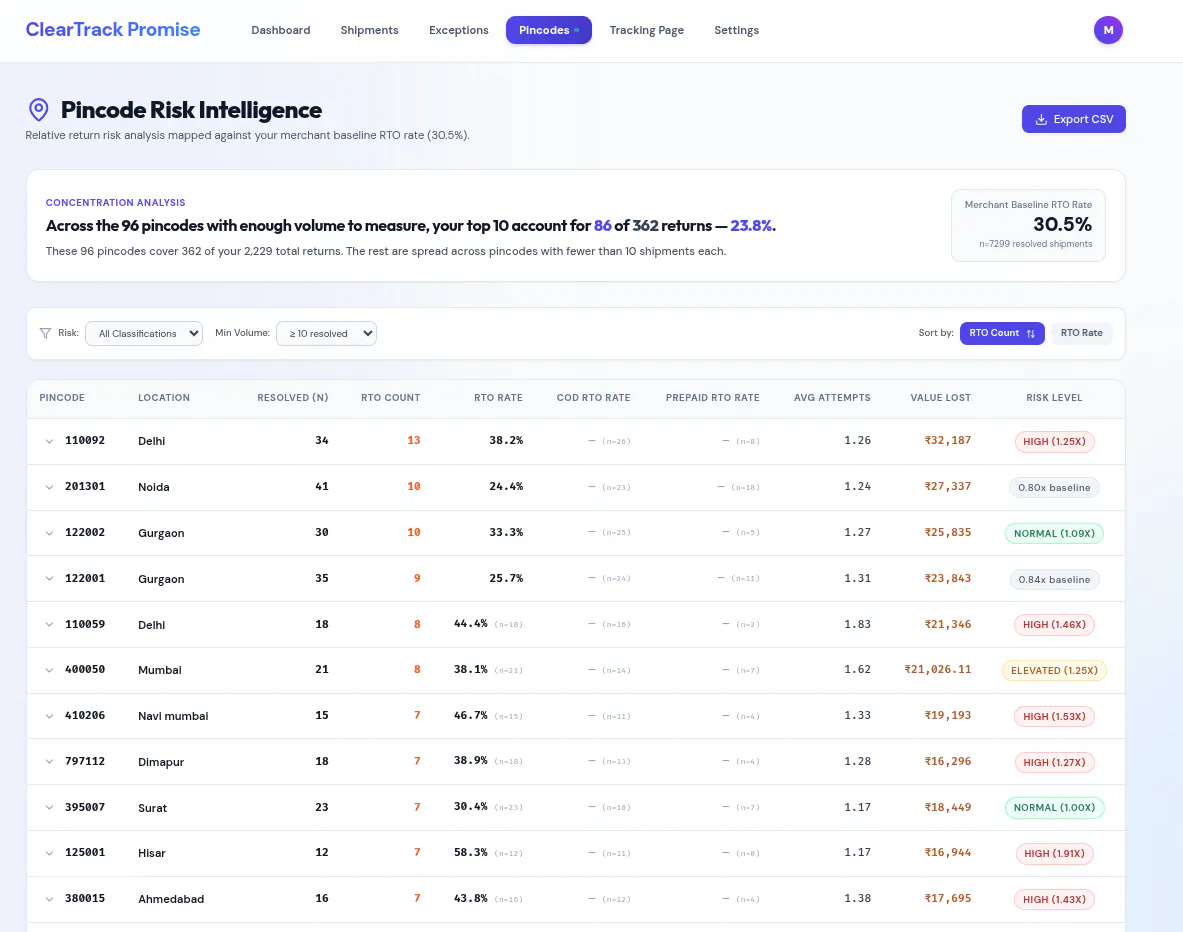Viewport: 1183px width, 932px height.
Task: Open the M user avatar
Action: (x=1108, y=30)
